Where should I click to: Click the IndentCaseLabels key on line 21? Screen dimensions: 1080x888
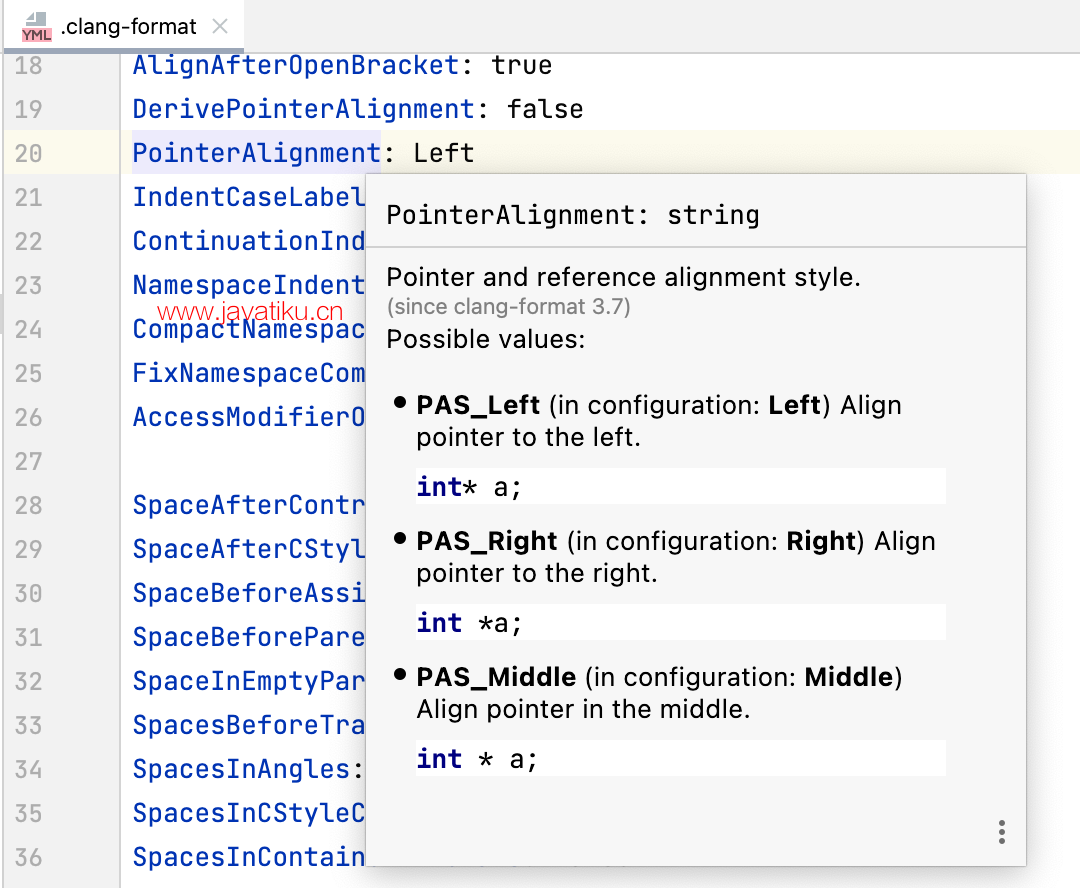coord(248,198)
